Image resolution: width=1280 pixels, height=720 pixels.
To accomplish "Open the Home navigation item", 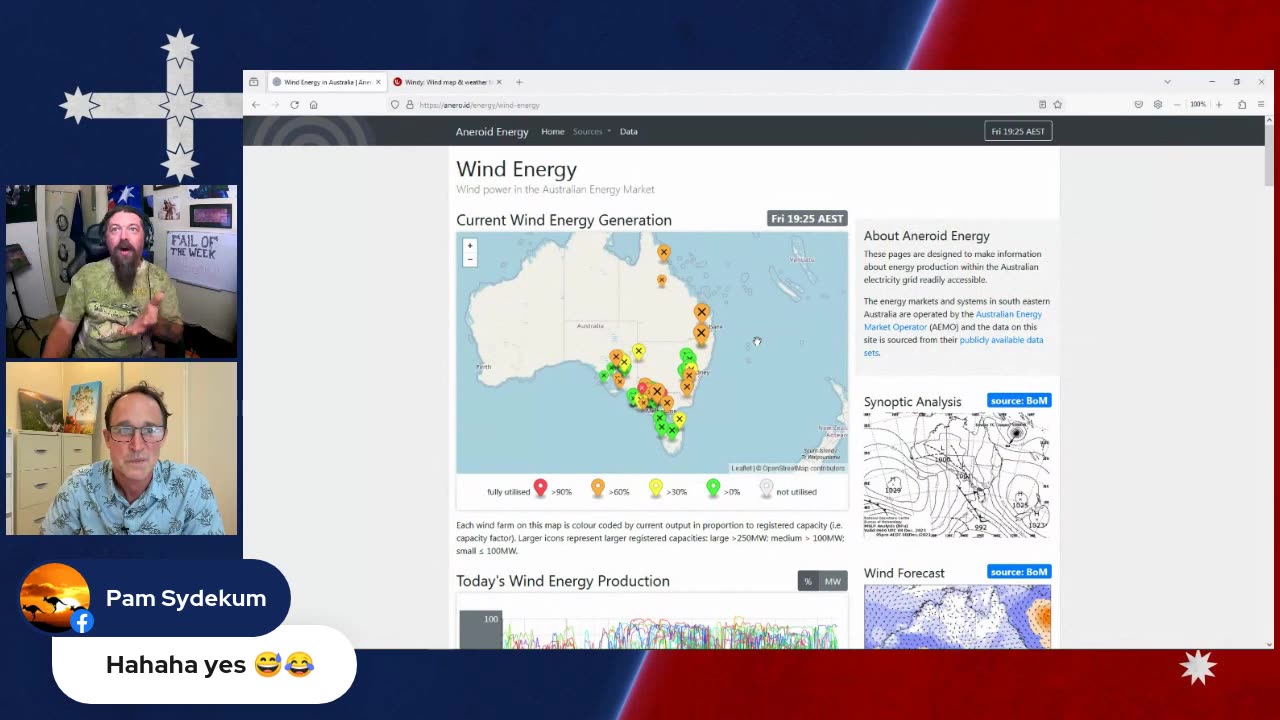I will pos(553,131).
